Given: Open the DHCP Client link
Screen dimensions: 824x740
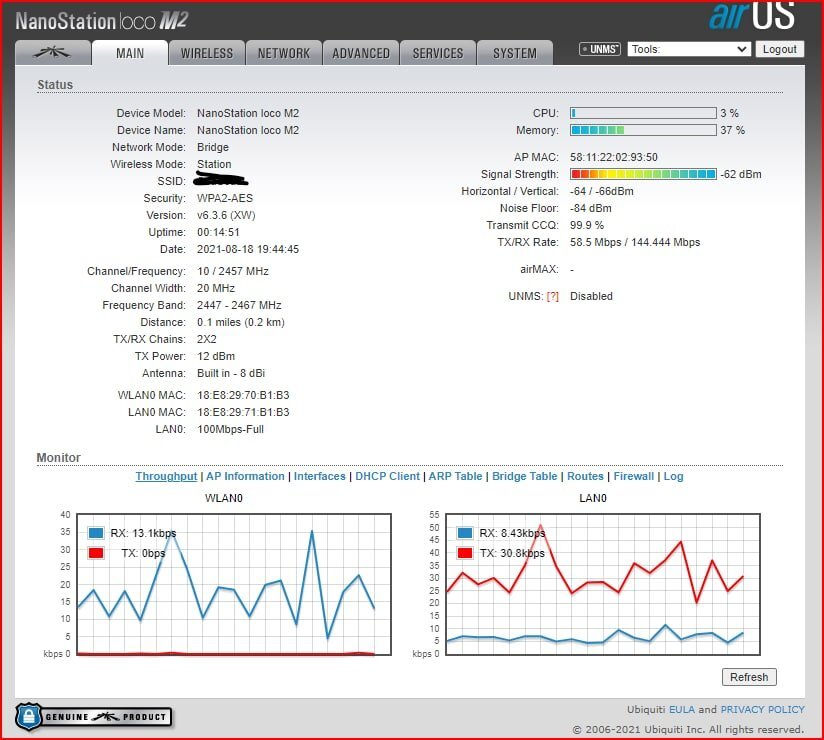Looking at the screenshot, I should point(387,476).
